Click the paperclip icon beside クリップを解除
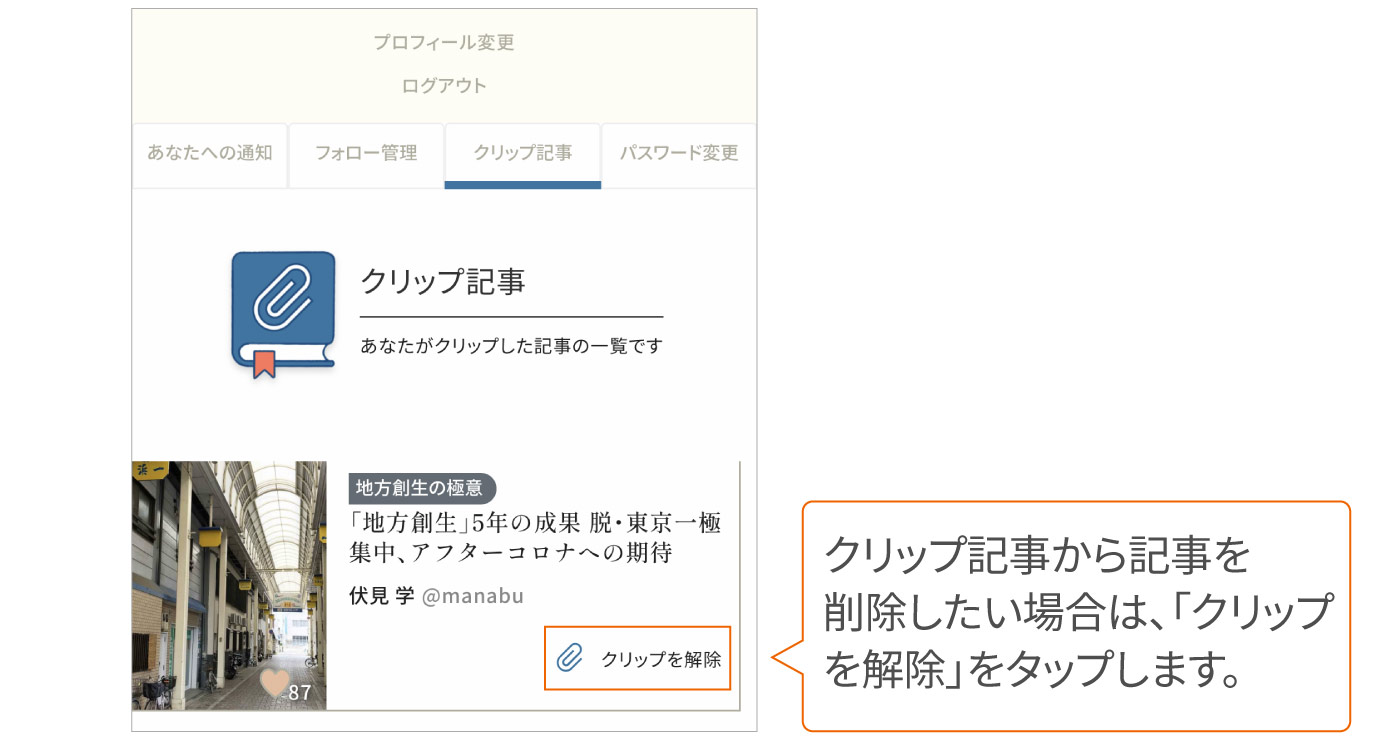 pos(569,658)
